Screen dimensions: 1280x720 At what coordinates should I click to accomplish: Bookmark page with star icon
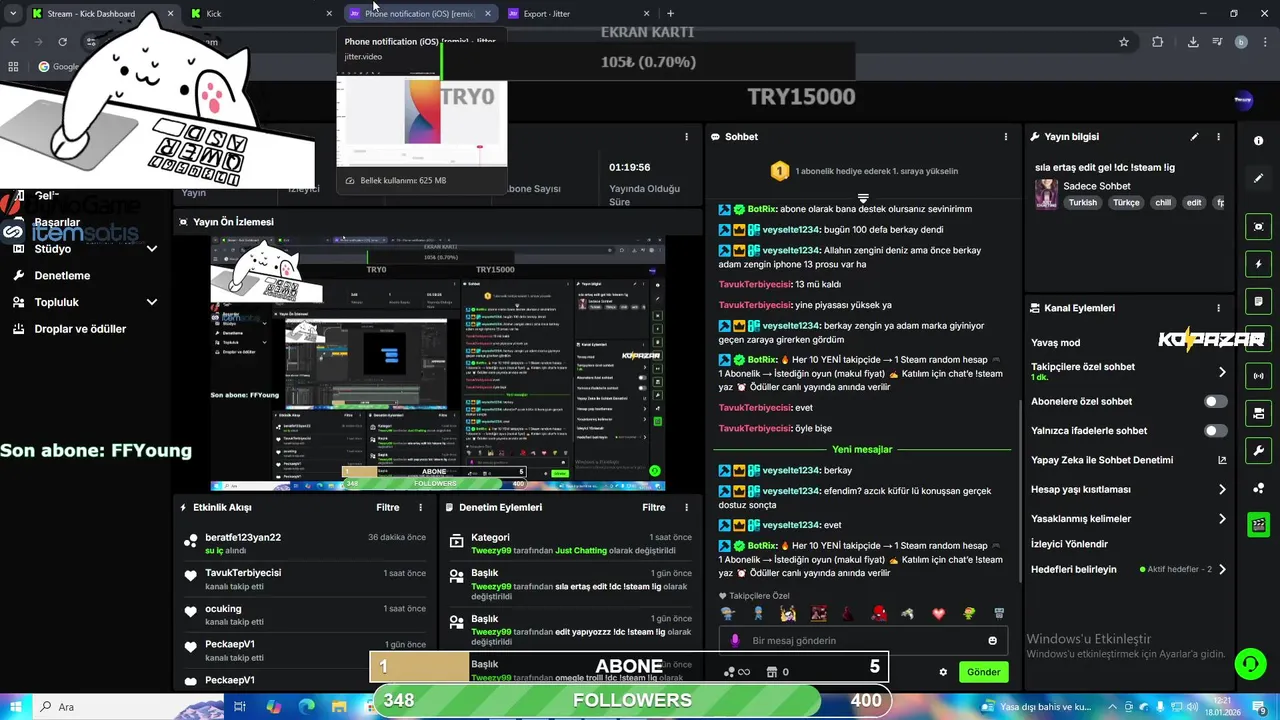pos(1124,42)
